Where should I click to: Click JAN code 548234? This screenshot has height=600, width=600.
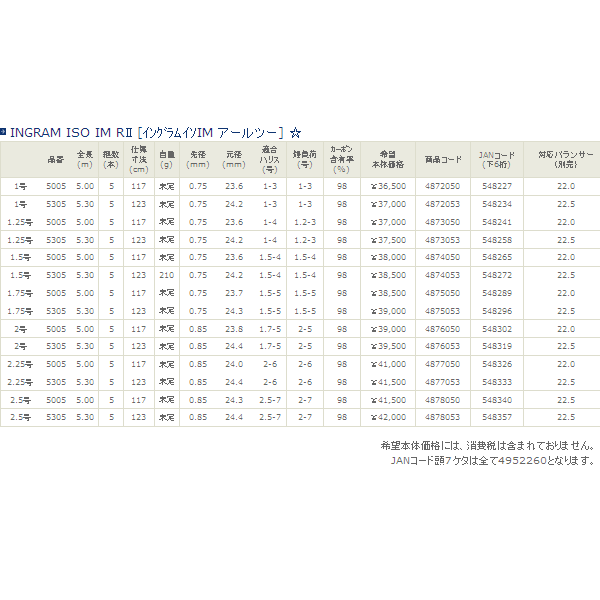tap(497, 204)
